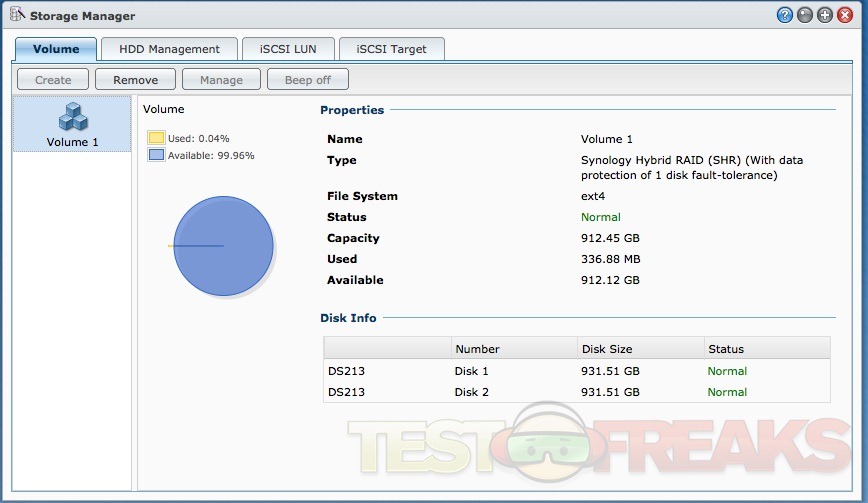
Task: Go to the iSCSI Target tab
Action: coord(391,49)
